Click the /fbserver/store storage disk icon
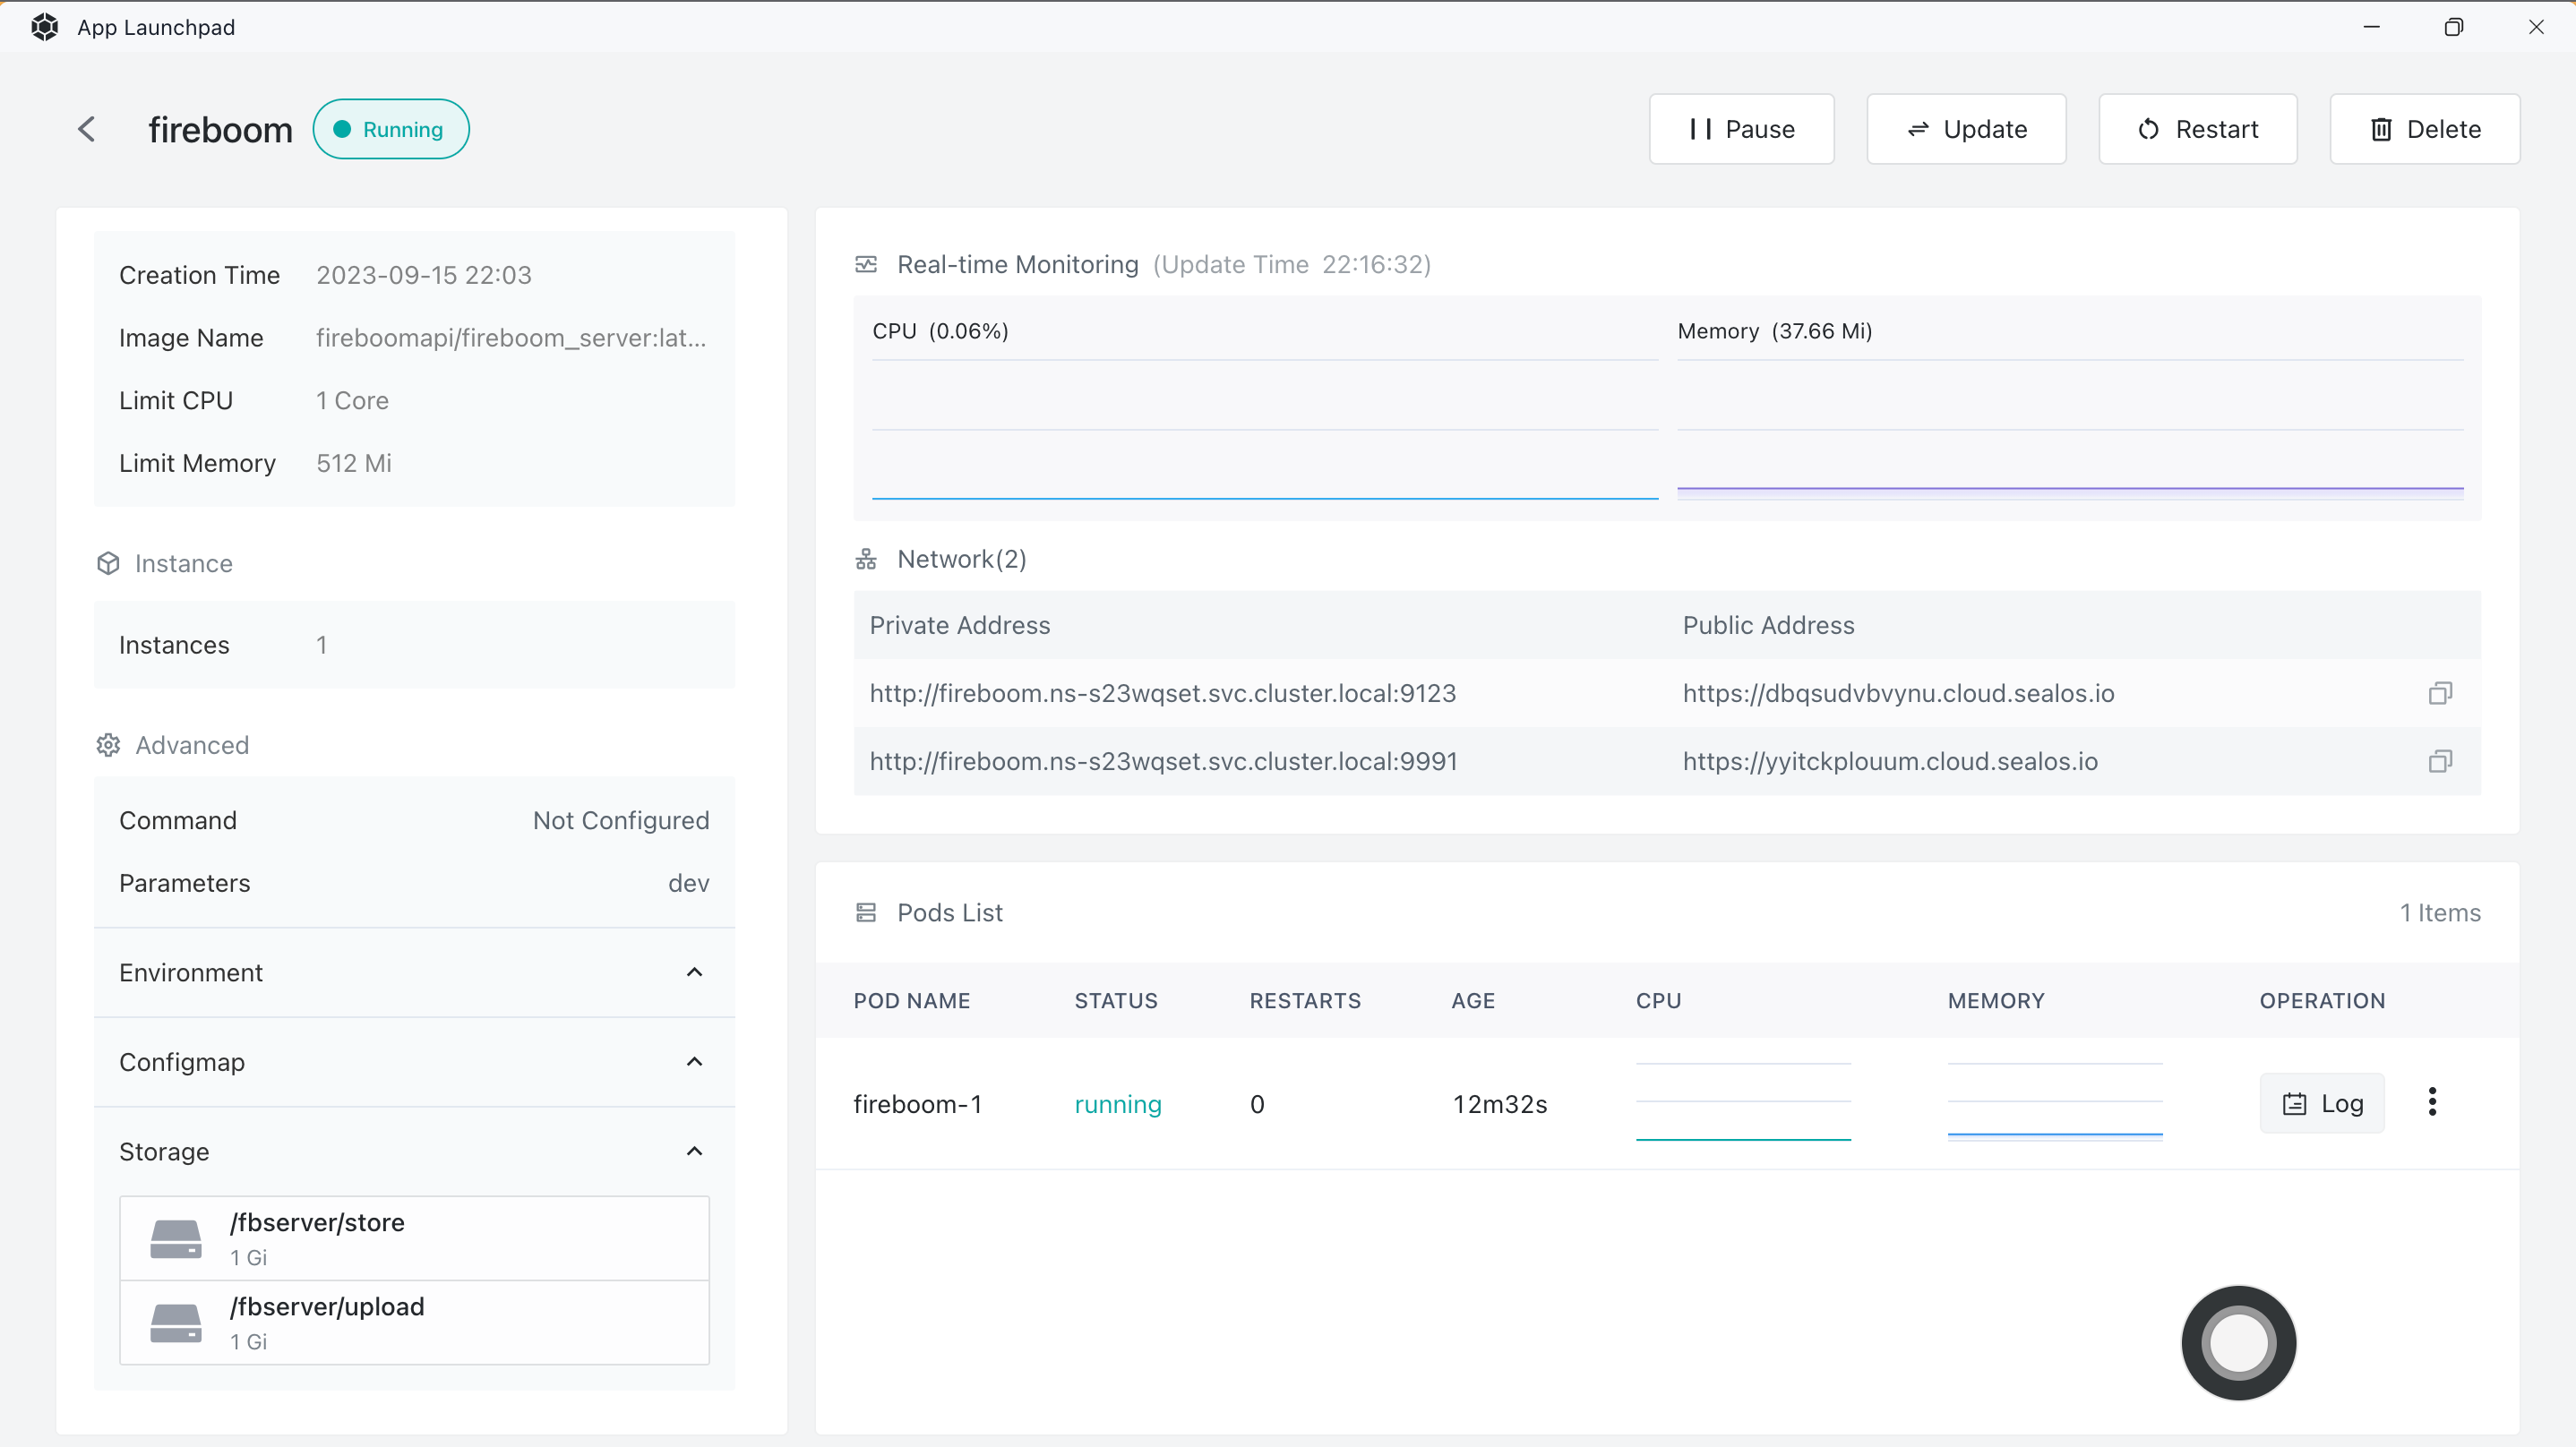Viewport: 2576px width, 1447px height. click(176, 1238)
